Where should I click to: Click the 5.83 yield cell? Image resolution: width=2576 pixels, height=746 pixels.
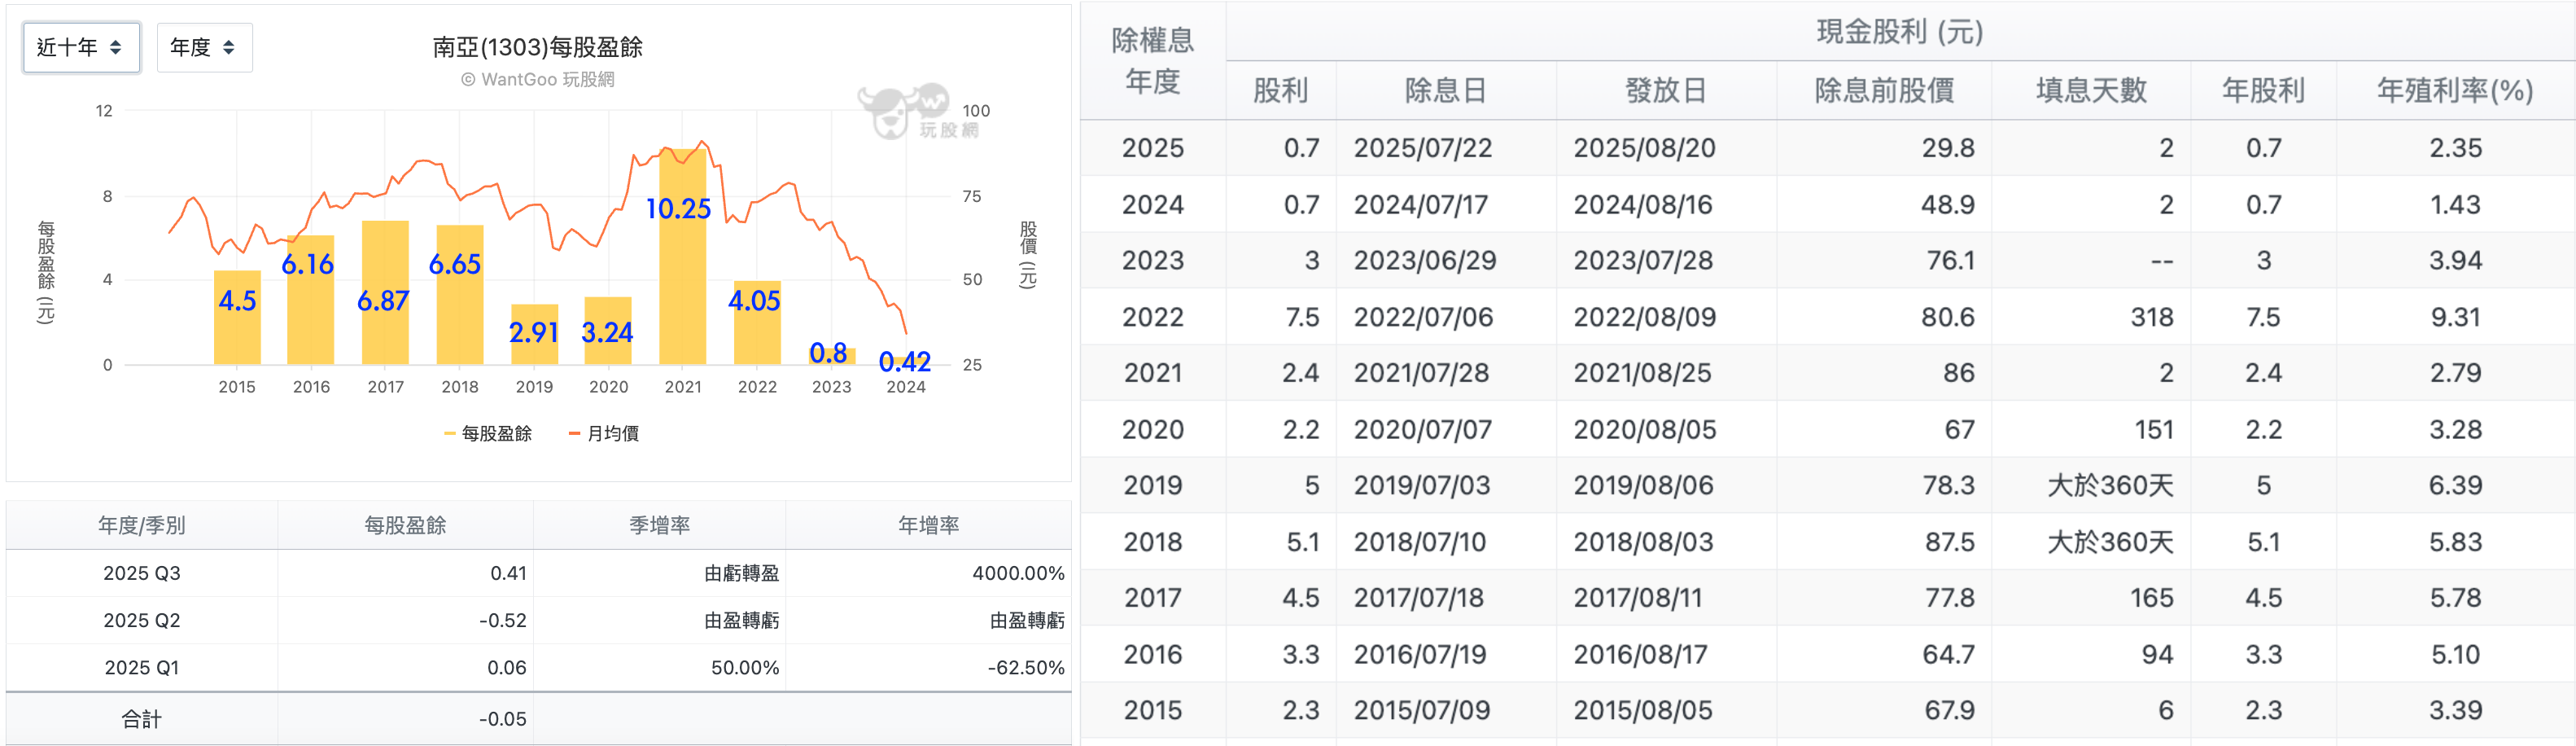point(2455,542)
